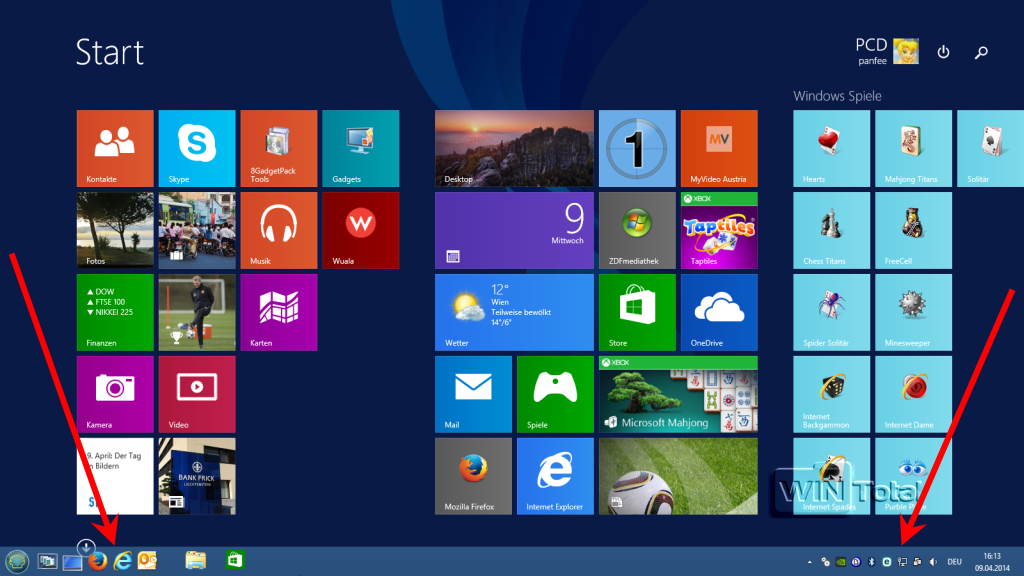The height and width of the screenshot is (576, 1024).
Task: Click the taskbar window switcher icon
Action: 47,561
